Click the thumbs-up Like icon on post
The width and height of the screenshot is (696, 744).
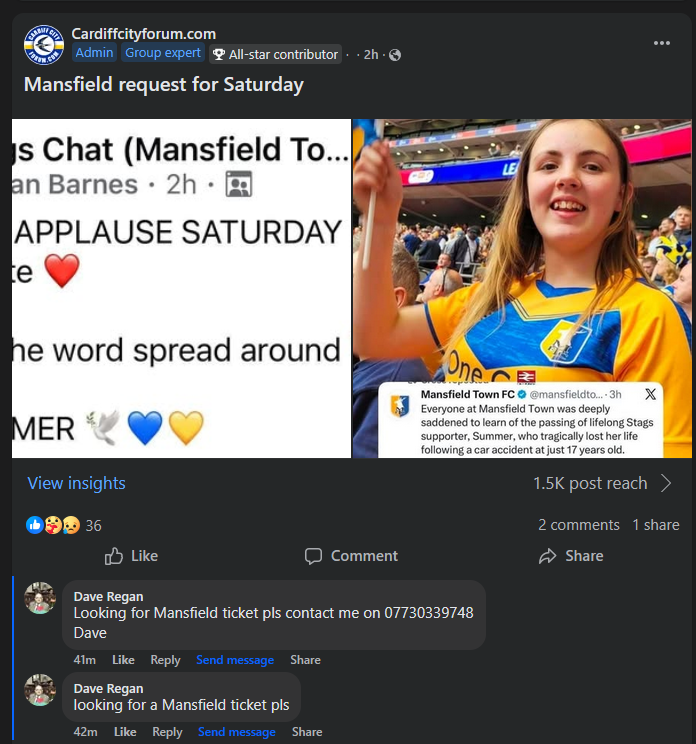(x=114, y=556)
